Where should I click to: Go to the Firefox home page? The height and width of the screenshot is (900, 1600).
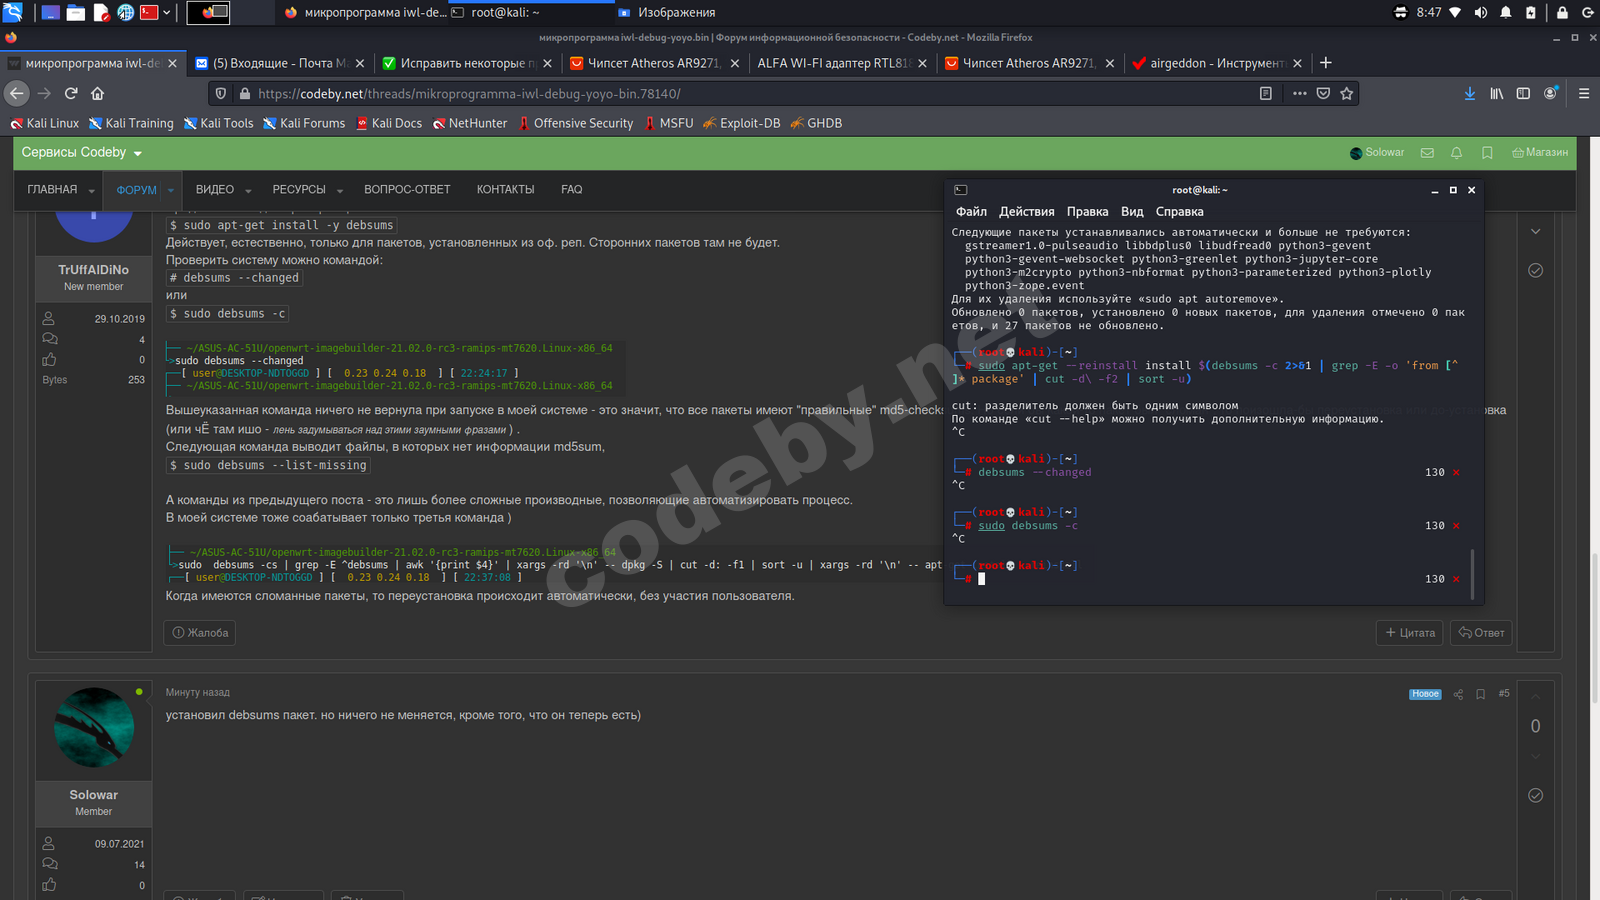(x=97, y=93)
